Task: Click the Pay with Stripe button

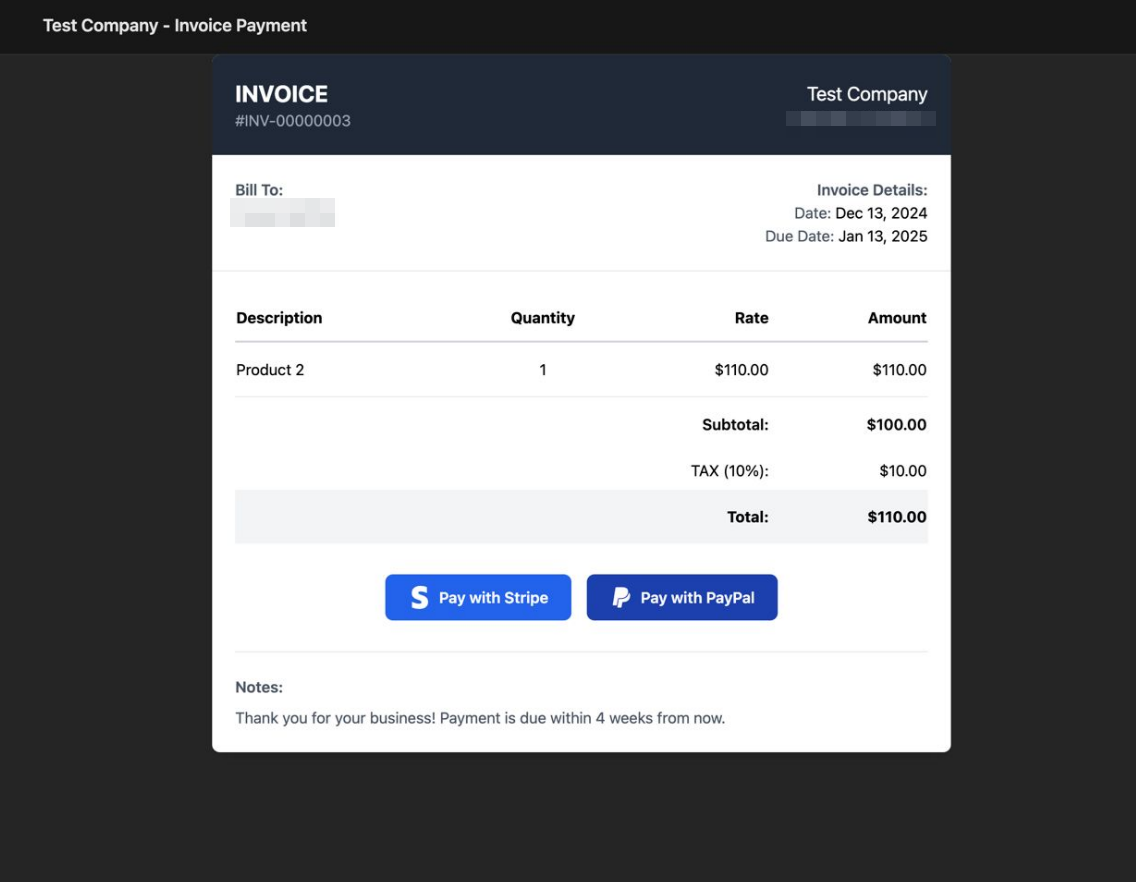Action: pos(478,597)
